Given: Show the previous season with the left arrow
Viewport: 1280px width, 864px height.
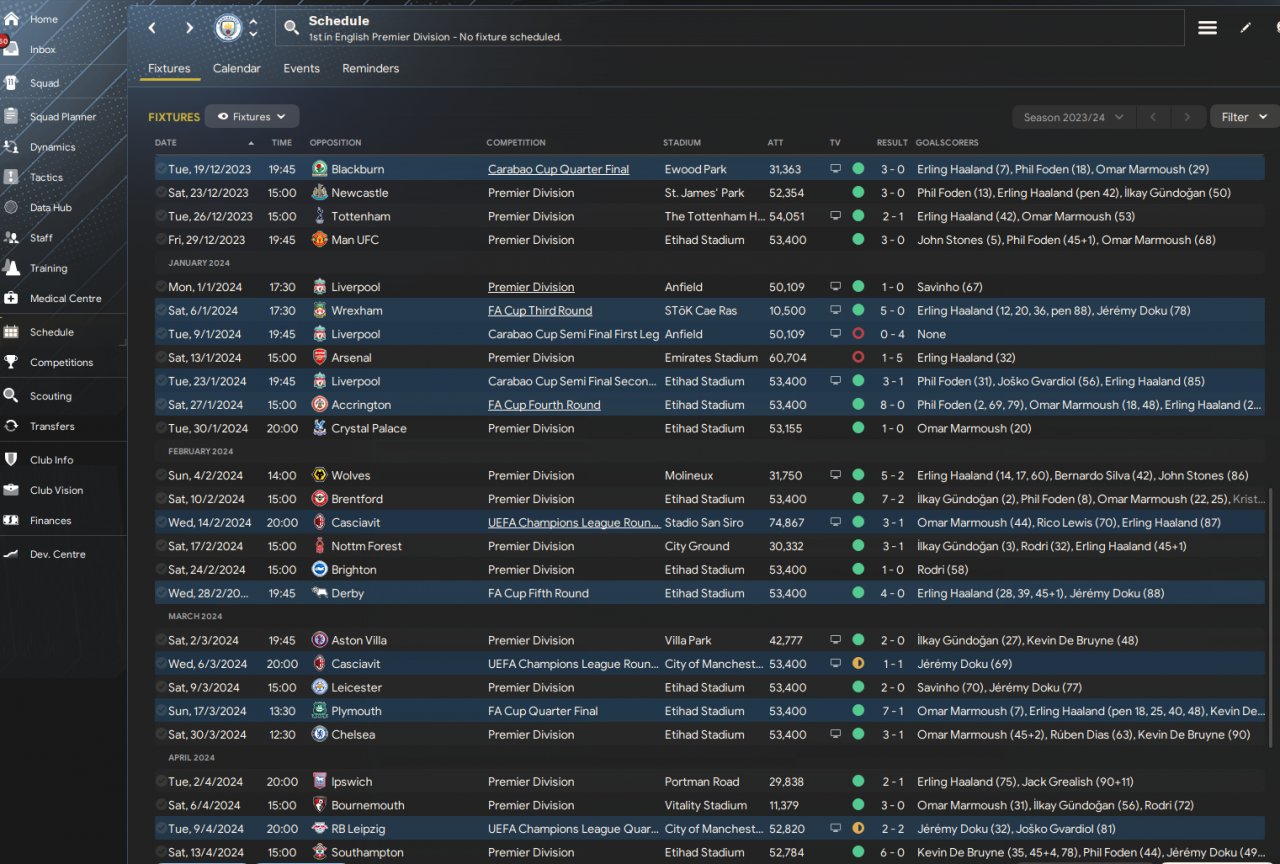Looking at the screenshot, I should click(1153, 117).
